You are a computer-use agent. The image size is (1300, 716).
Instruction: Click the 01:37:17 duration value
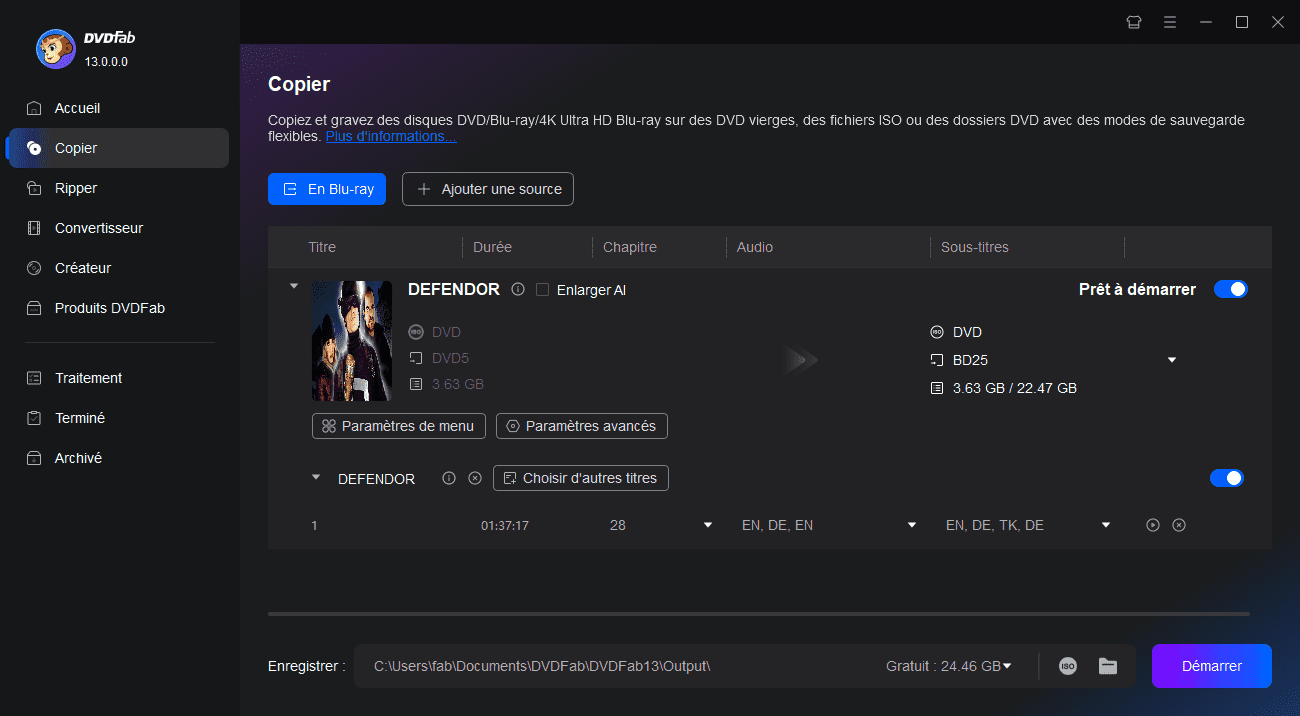[505, 525]
